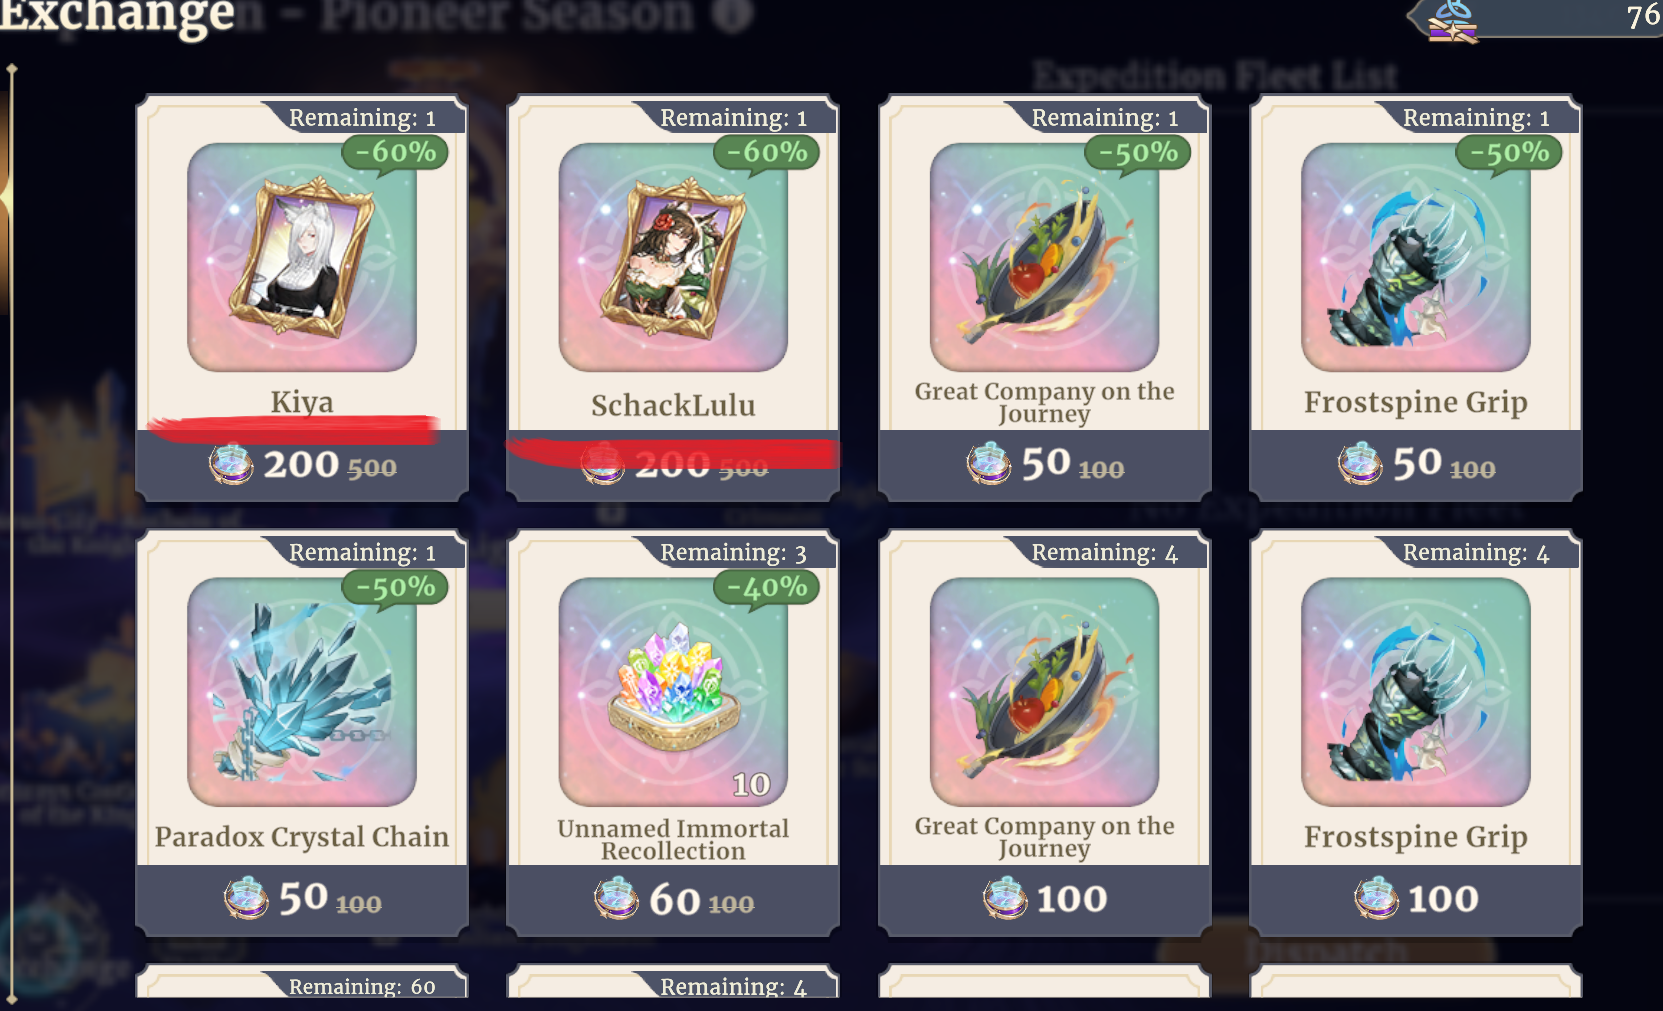
Task: Click the -40% discount tag on Recollection
Action: [x=767, y=588]
